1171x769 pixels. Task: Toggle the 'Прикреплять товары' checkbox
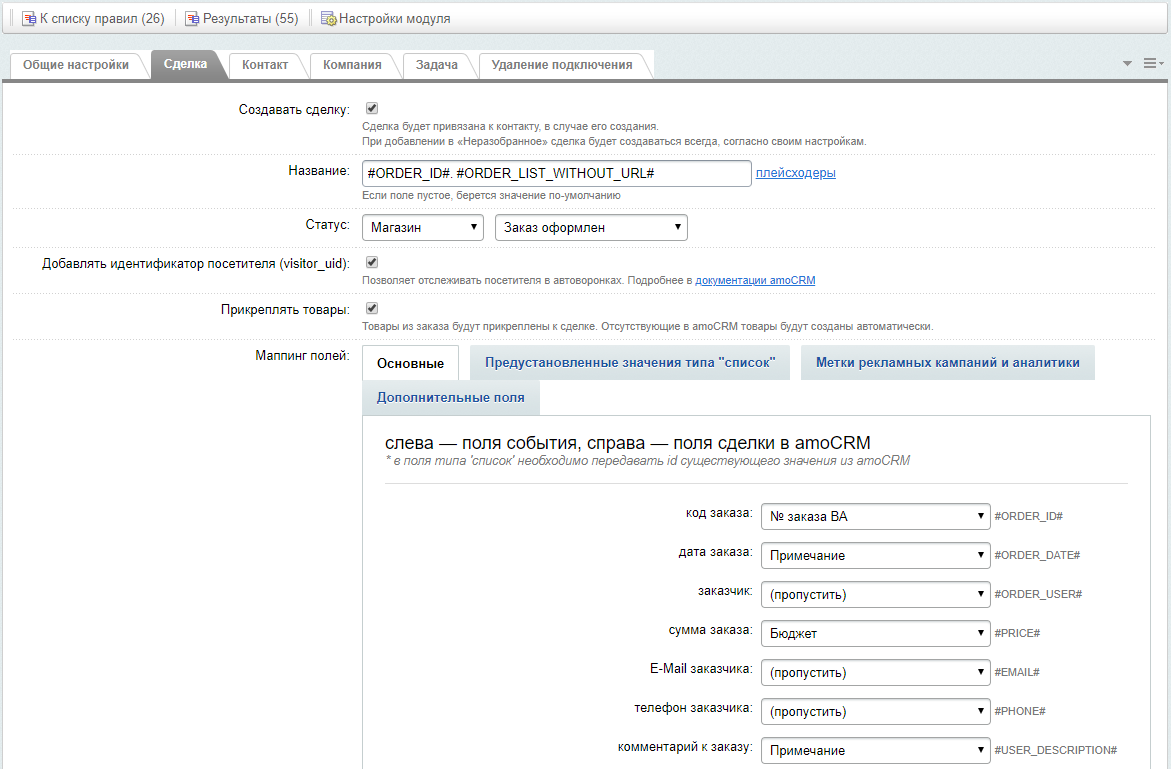370,309
